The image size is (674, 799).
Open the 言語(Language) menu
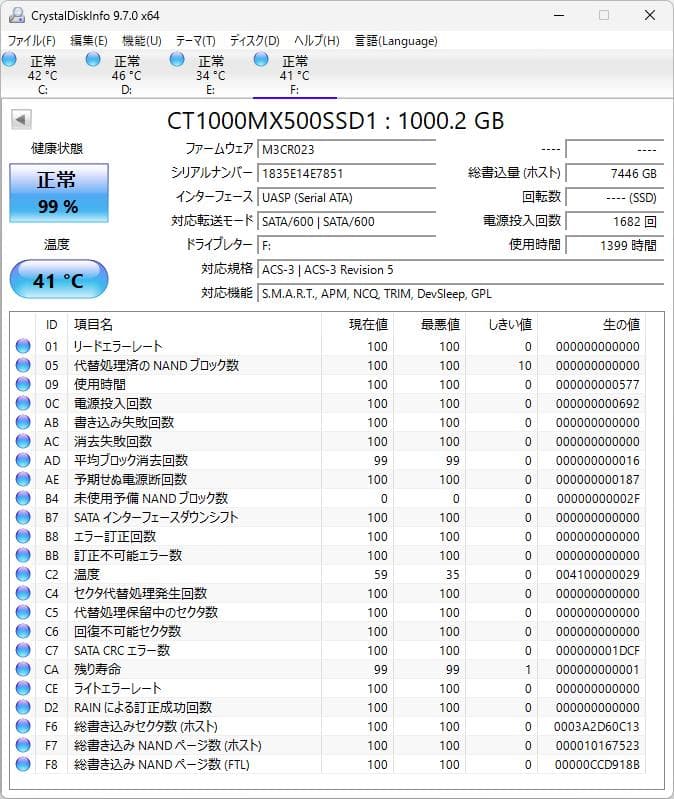(396, 40)
